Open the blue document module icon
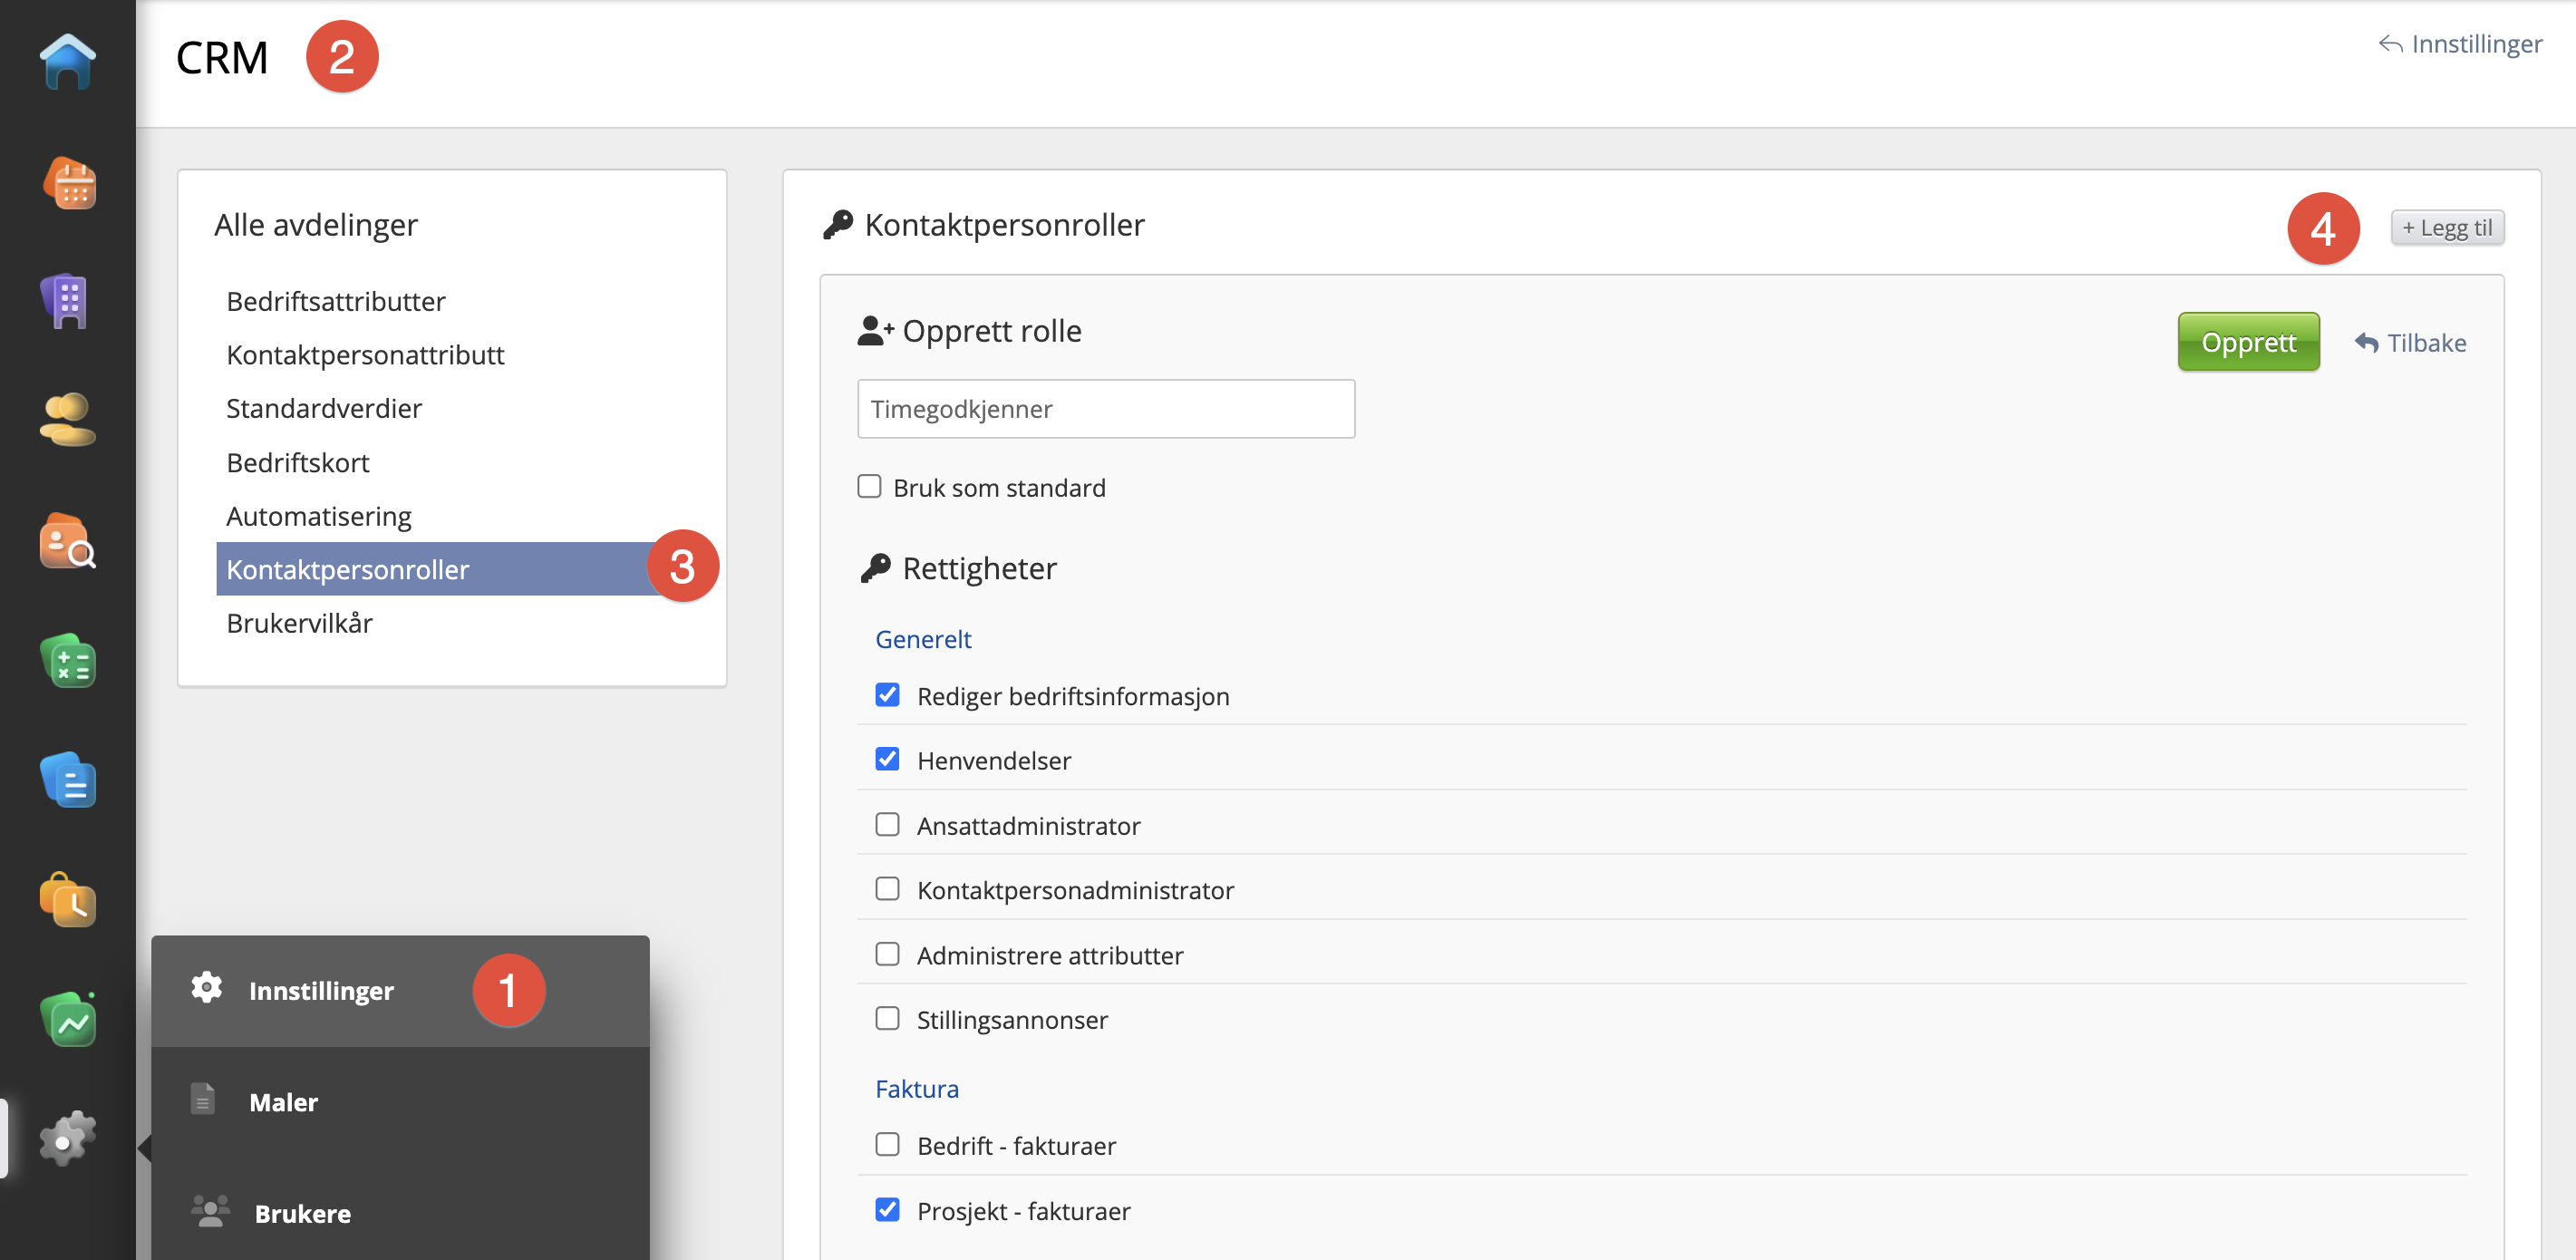The image size is (2576, 1260). pos(67,780)
